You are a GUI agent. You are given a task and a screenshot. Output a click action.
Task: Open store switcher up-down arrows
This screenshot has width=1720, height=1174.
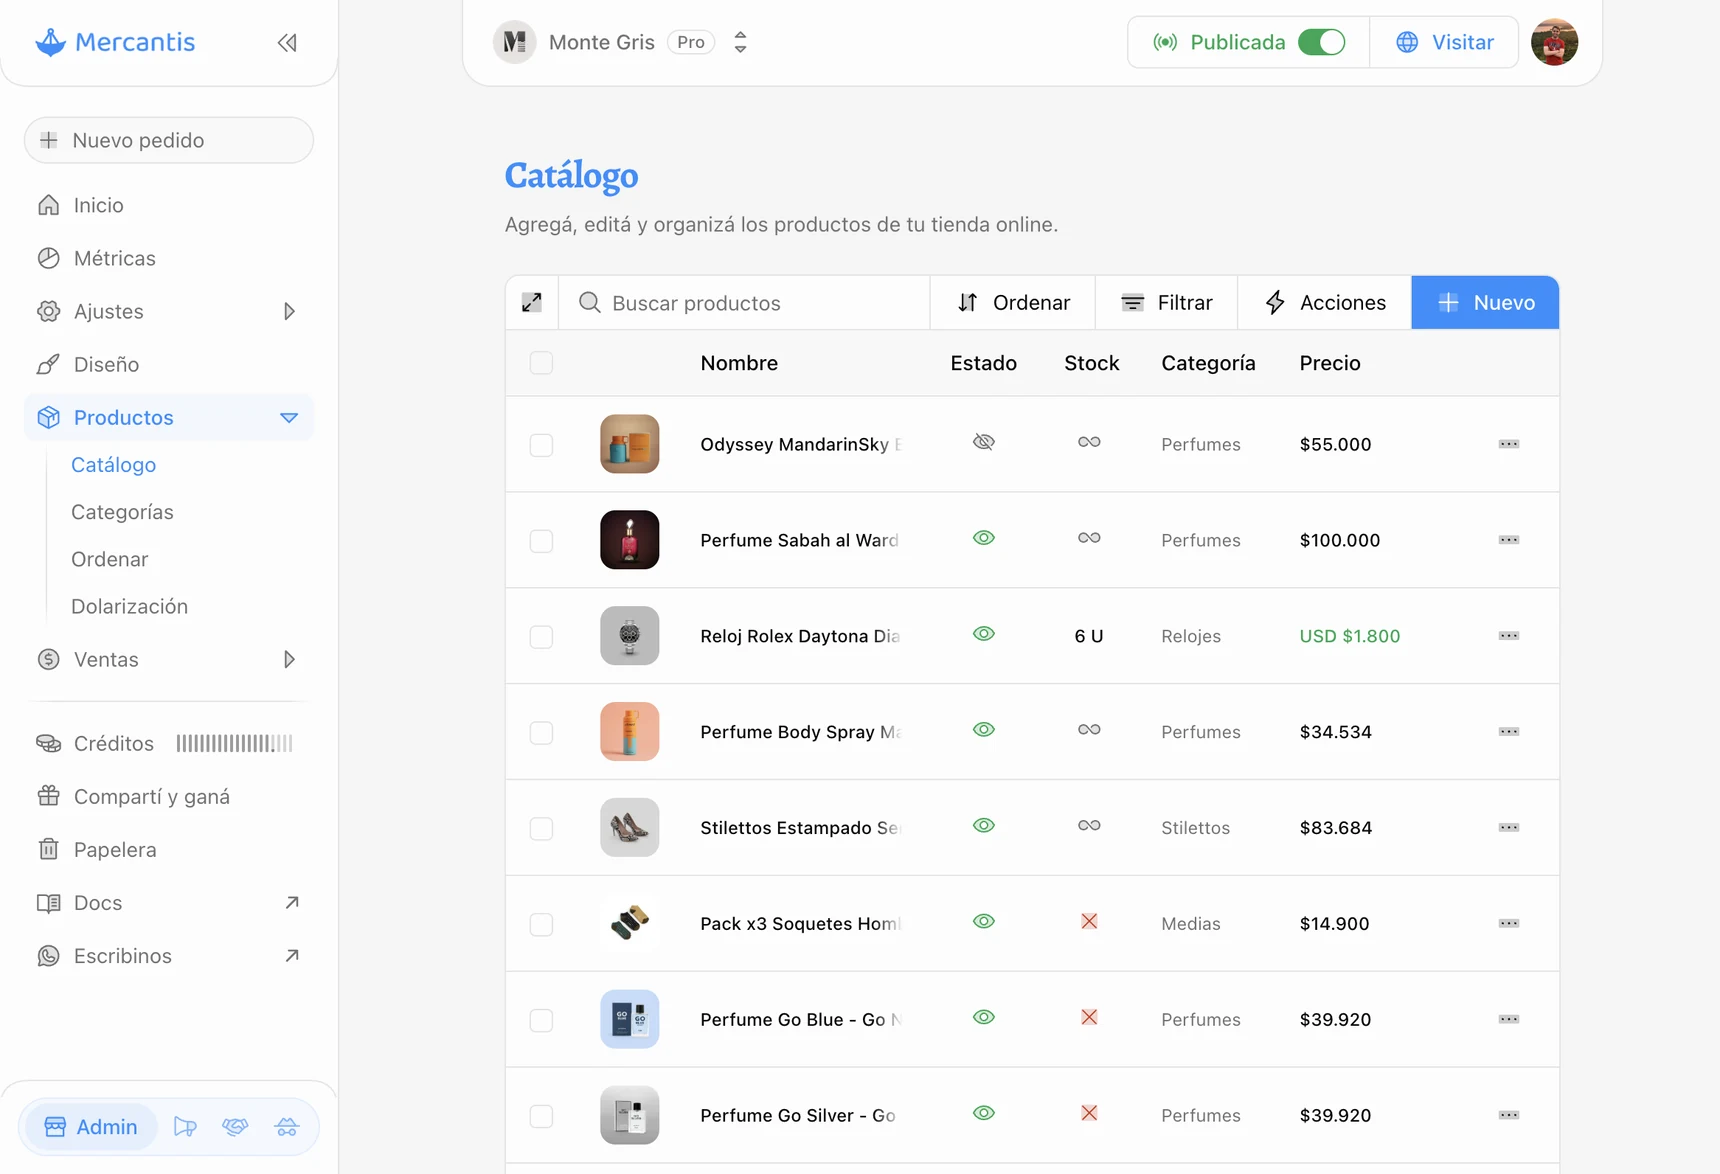click(x=740, y=42)
